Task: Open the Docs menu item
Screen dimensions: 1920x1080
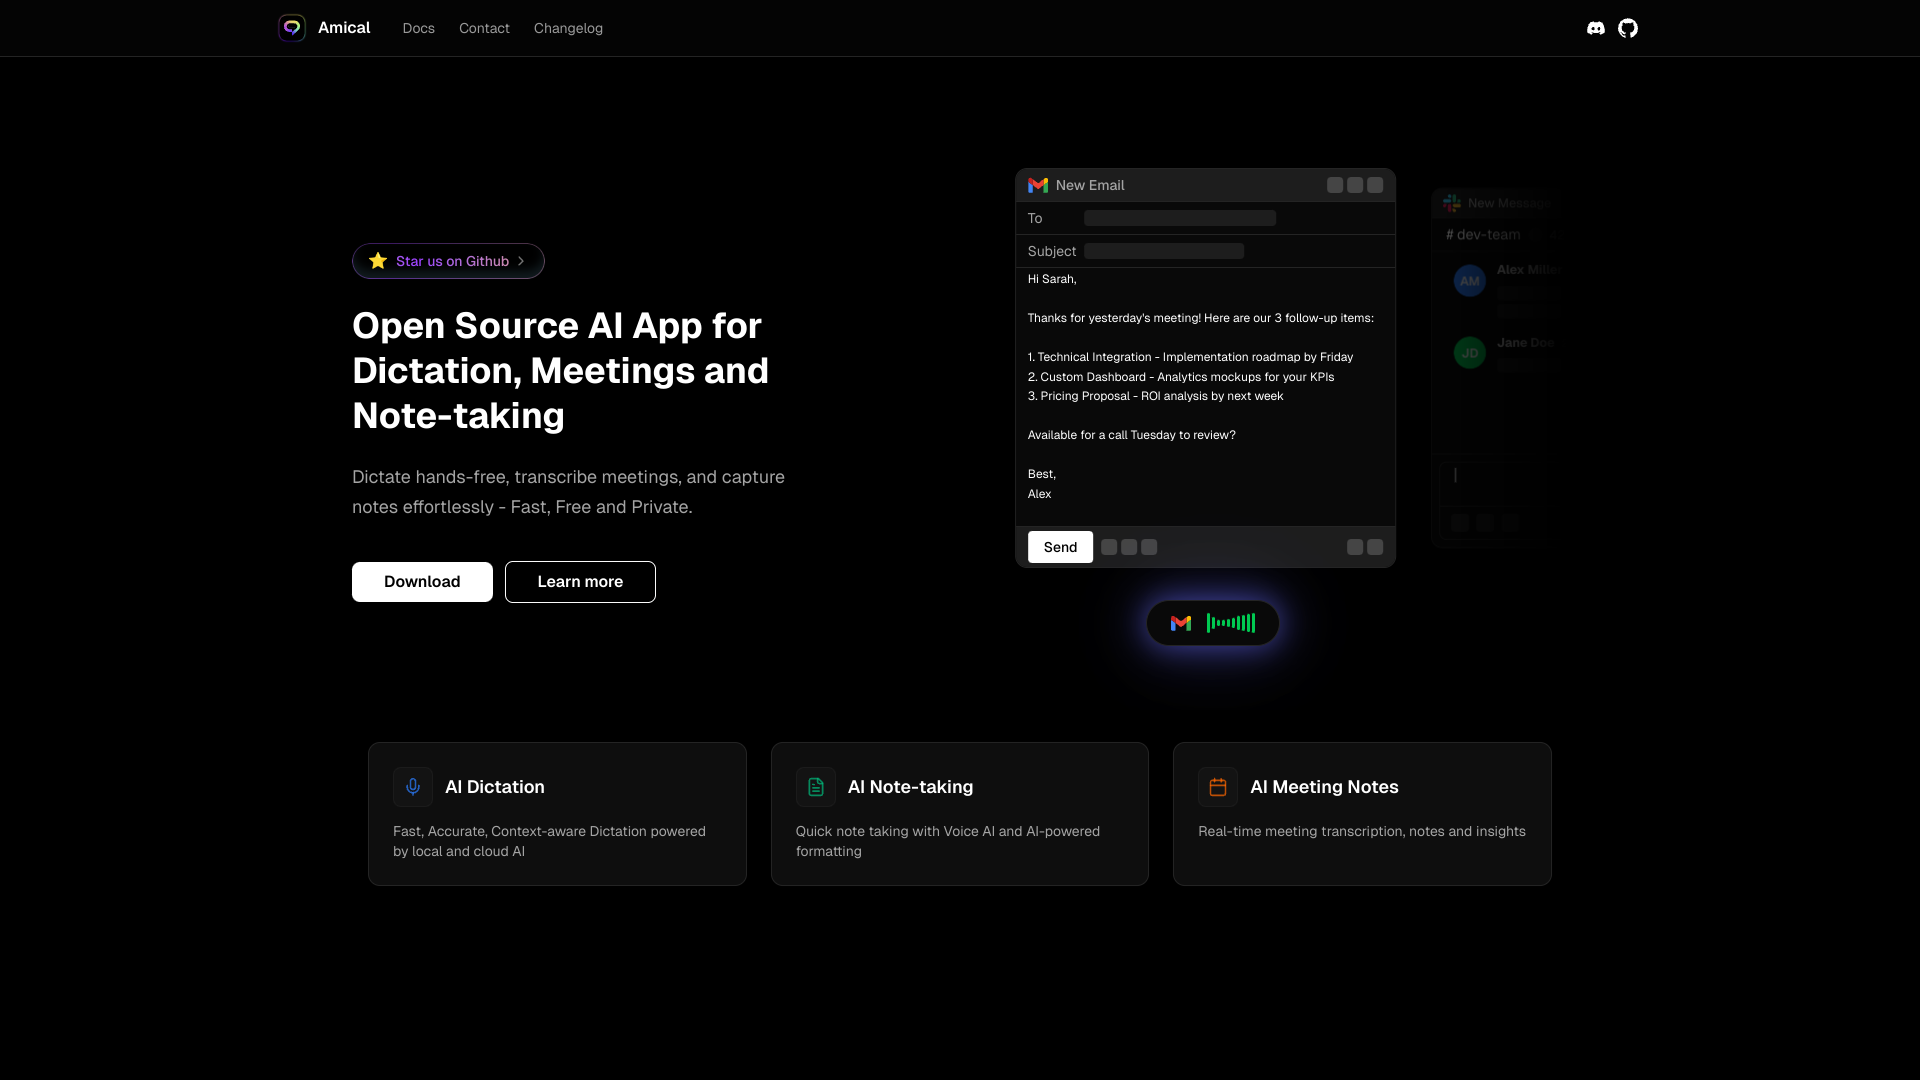Action: tap(418, 28)
